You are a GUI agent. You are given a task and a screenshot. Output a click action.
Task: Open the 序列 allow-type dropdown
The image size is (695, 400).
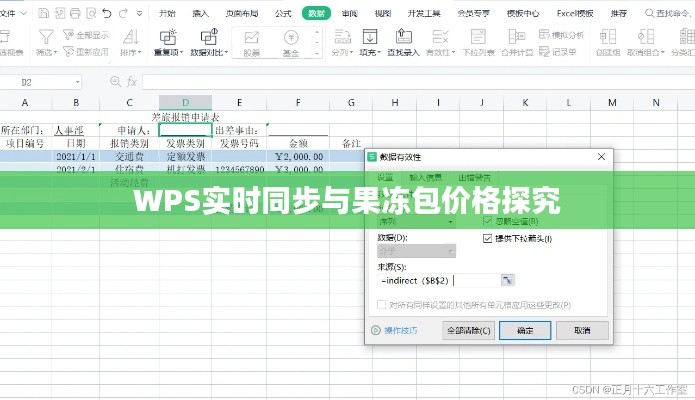416,221
